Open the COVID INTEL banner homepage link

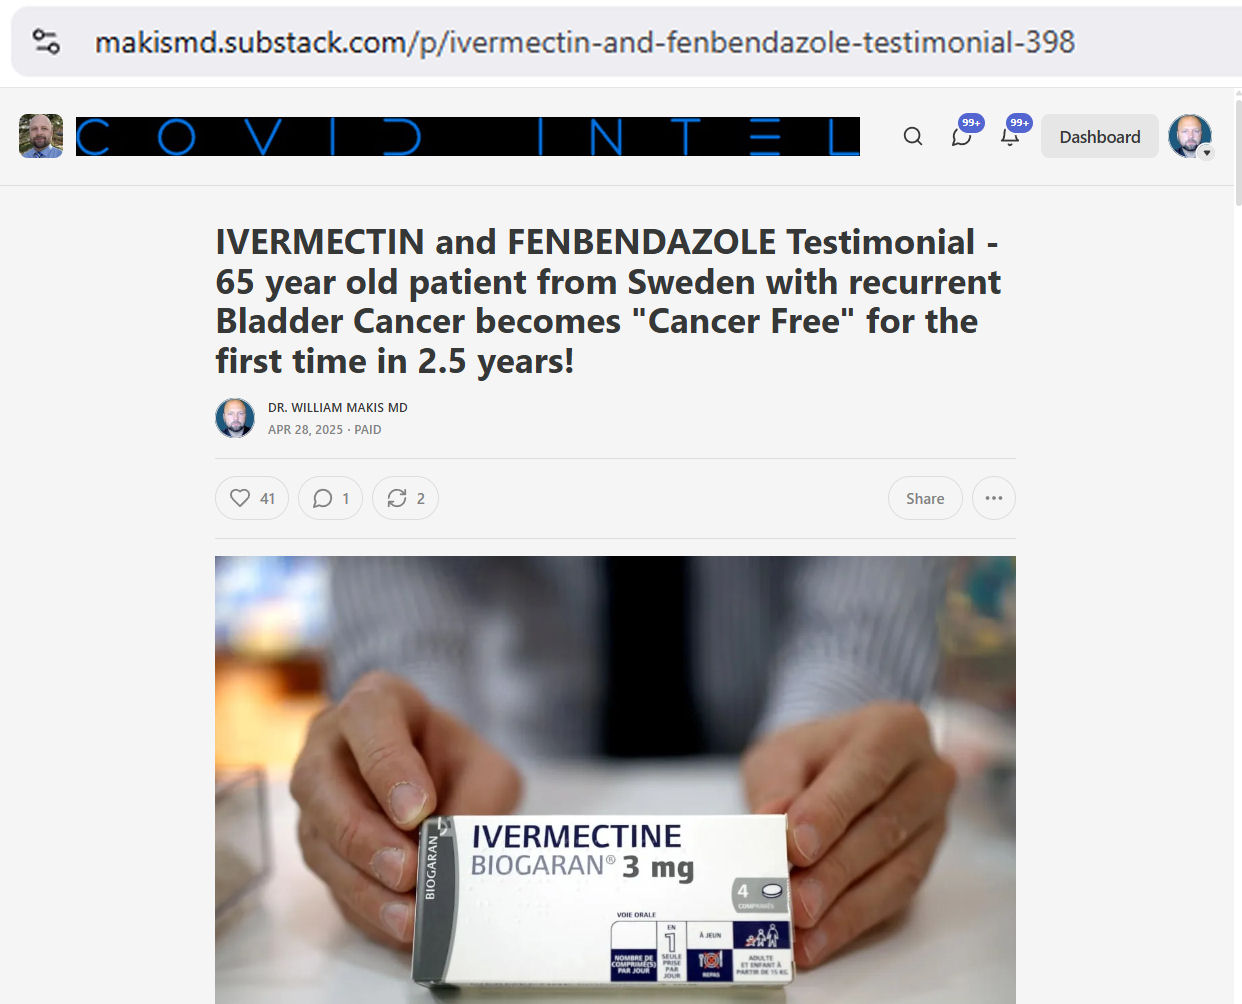click(468, 136)
